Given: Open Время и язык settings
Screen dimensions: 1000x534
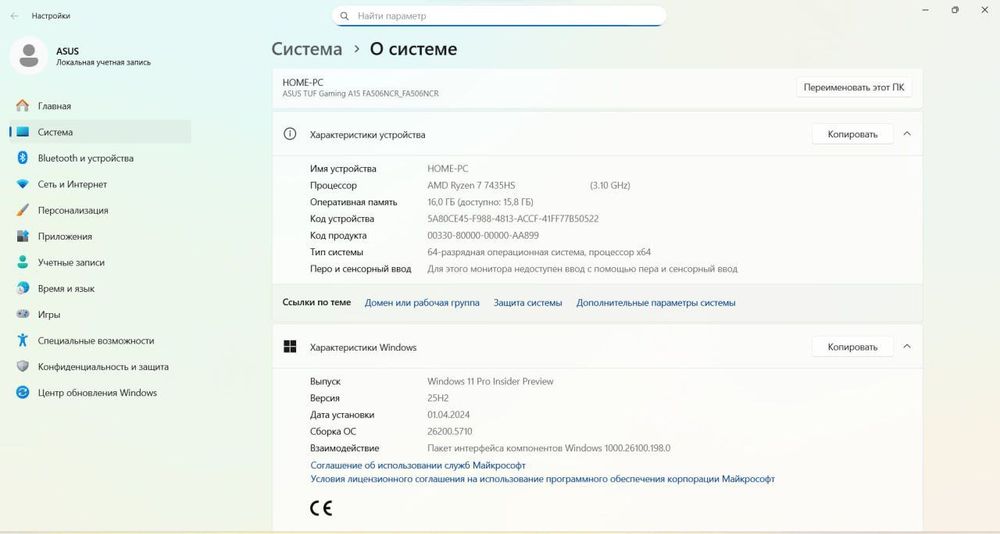Looking at the screenshot, I should click(x=101, y=288).
